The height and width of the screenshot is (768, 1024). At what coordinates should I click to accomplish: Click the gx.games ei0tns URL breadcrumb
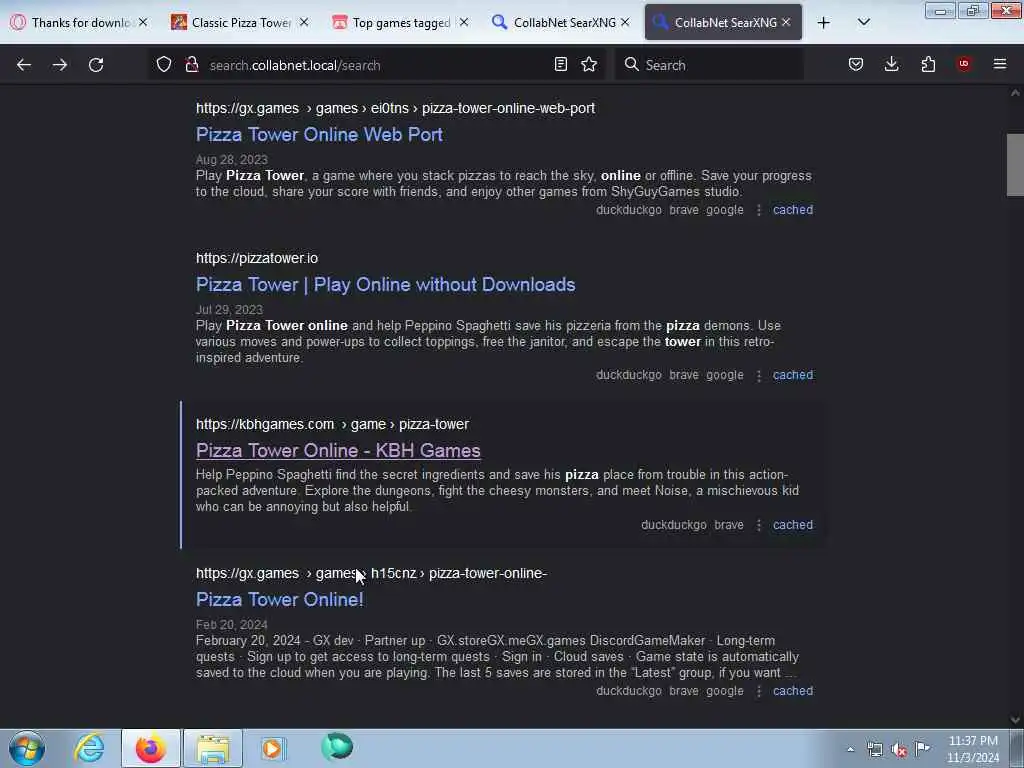395,108
